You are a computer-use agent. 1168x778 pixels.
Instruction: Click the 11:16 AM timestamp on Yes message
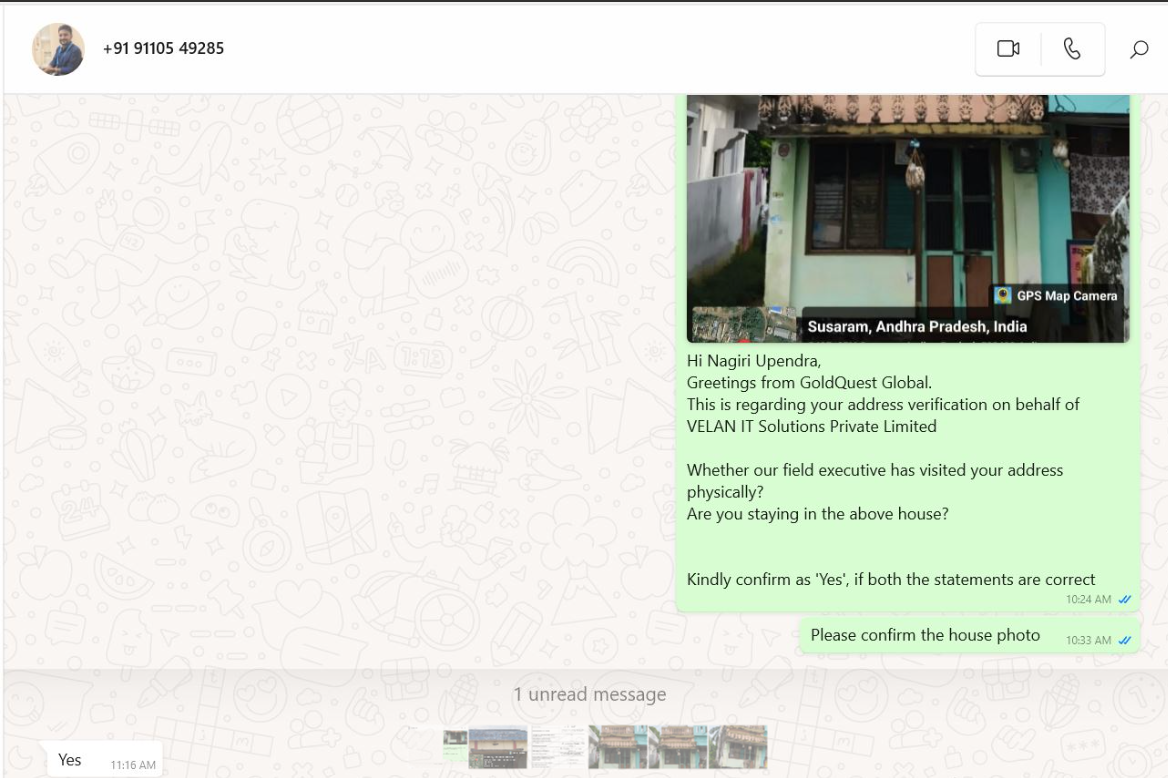133,765
